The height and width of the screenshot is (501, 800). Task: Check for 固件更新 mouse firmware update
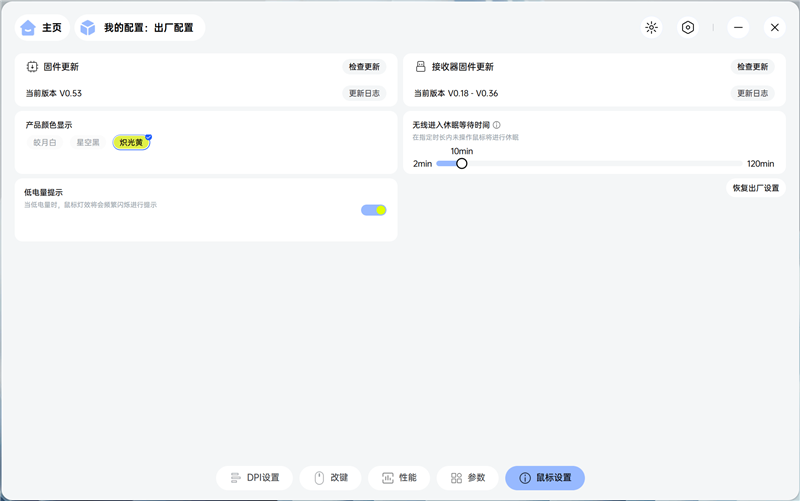pos(364,67)
